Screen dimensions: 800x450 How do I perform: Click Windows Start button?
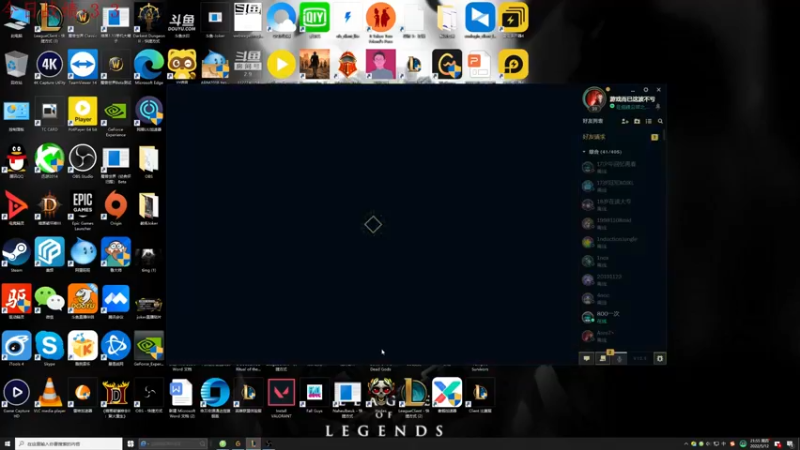click(x=7, y=444)
